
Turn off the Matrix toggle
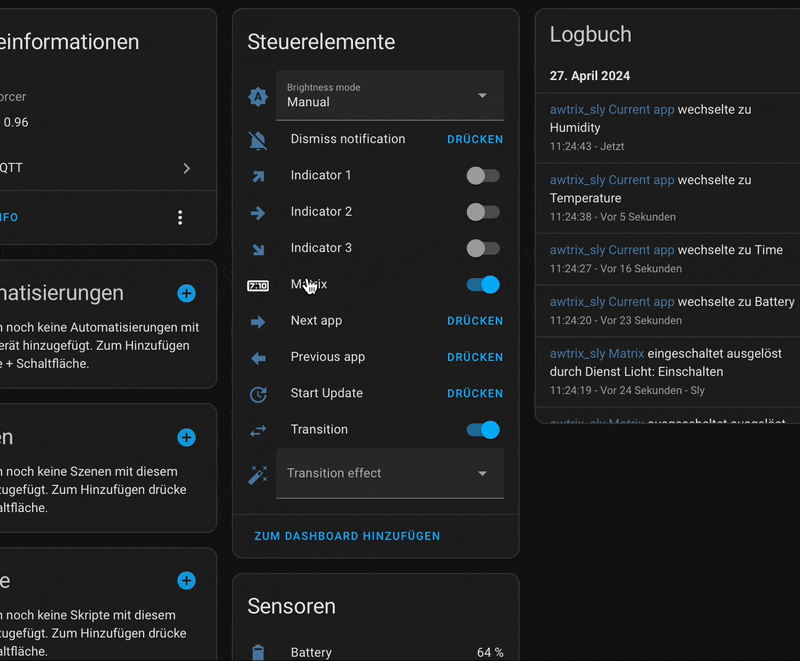coord(483,284)
